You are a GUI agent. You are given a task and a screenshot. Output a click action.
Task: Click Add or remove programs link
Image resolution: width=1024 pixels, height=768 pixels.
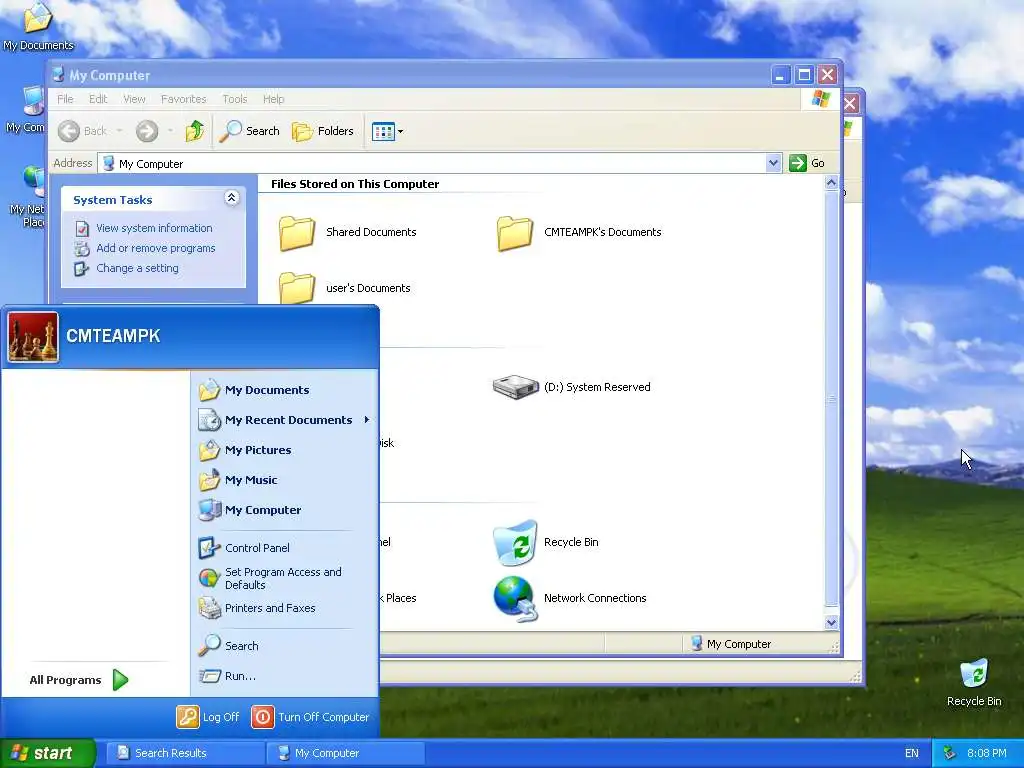[x=155, y=248]
